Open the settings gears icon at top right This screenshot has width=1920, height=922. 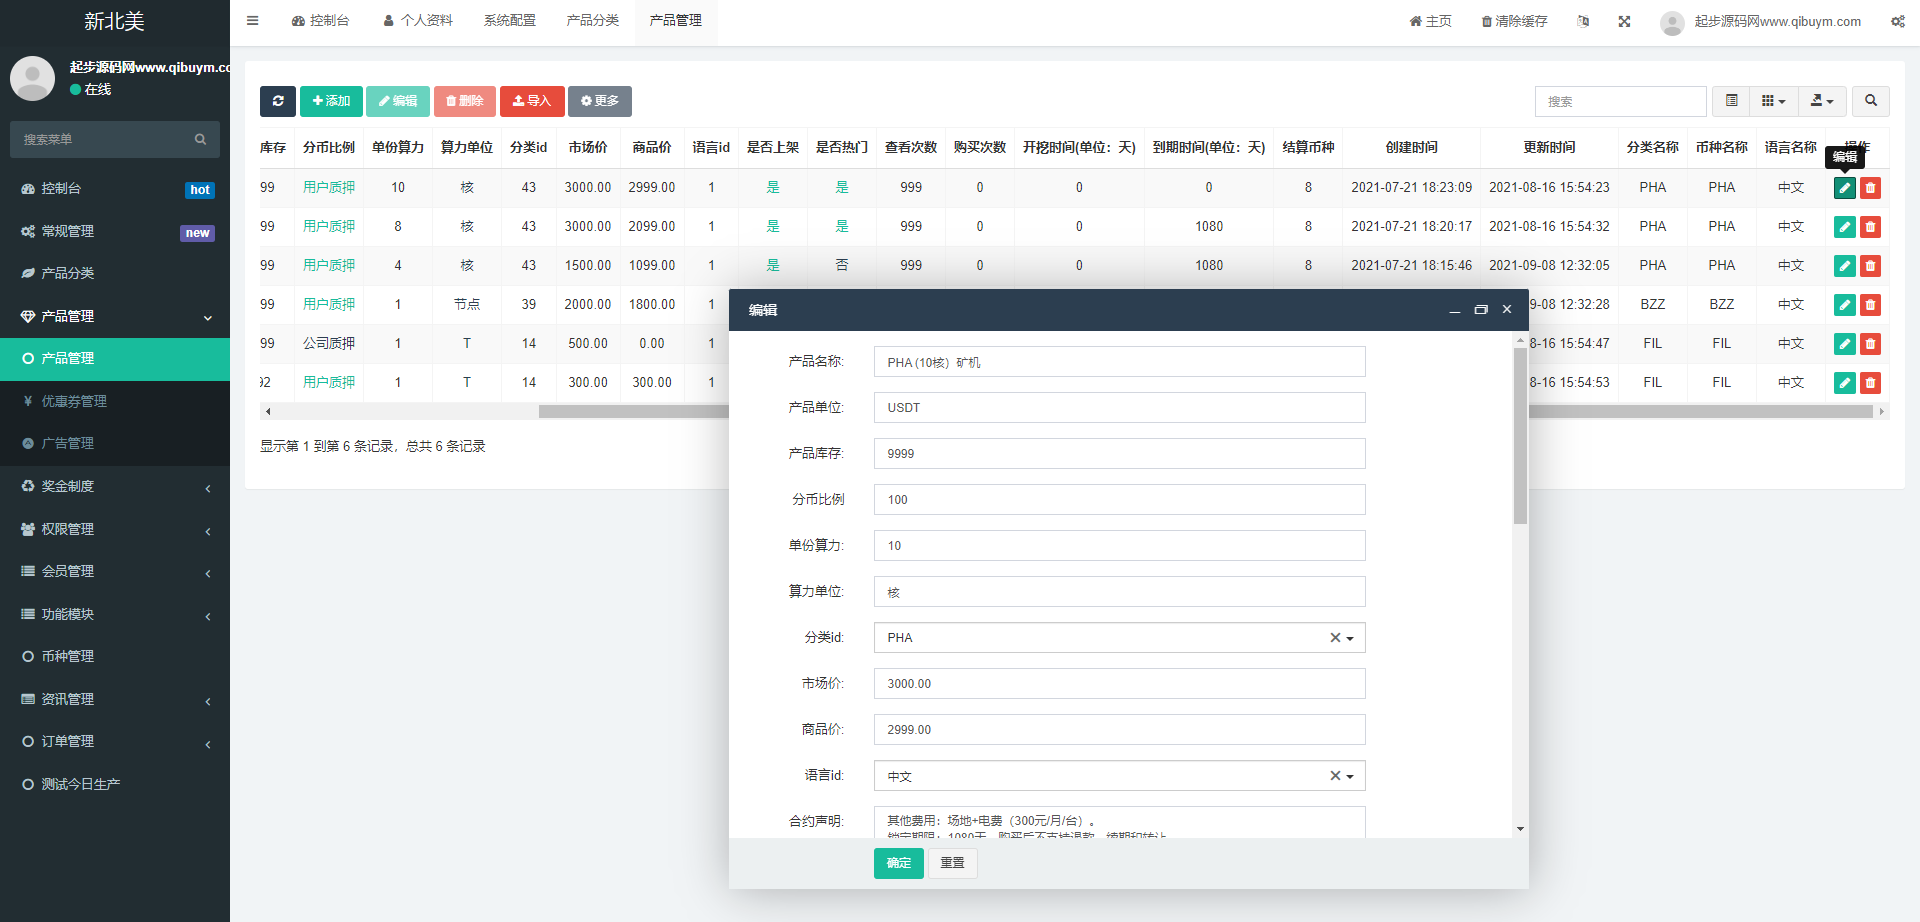pyautogui.click(x=1897, y=21)
